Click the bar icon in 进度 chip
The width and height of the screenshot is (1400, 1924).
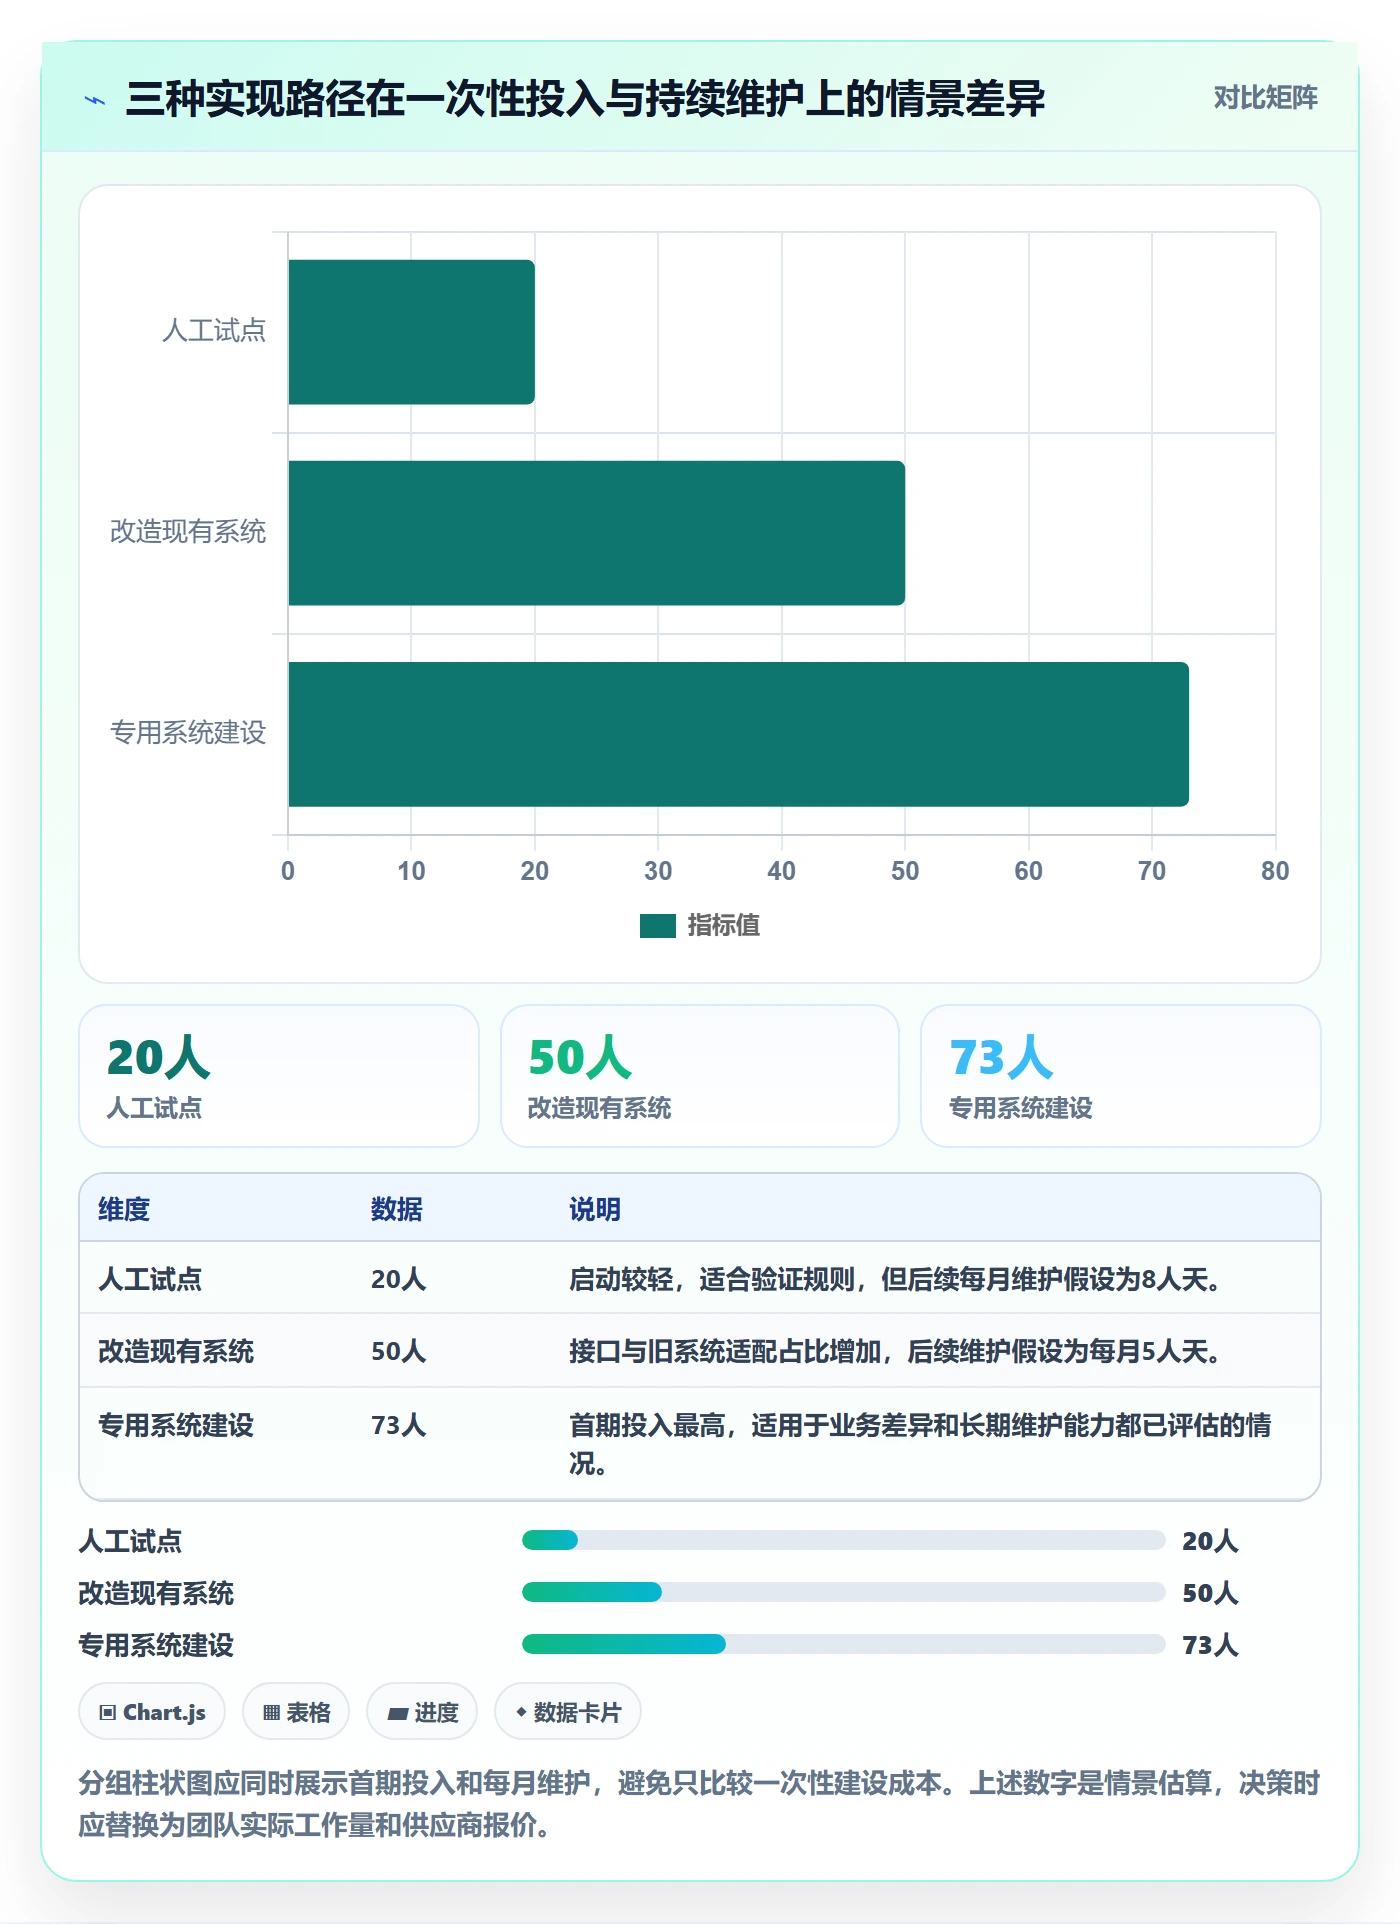pos(397,1714)
